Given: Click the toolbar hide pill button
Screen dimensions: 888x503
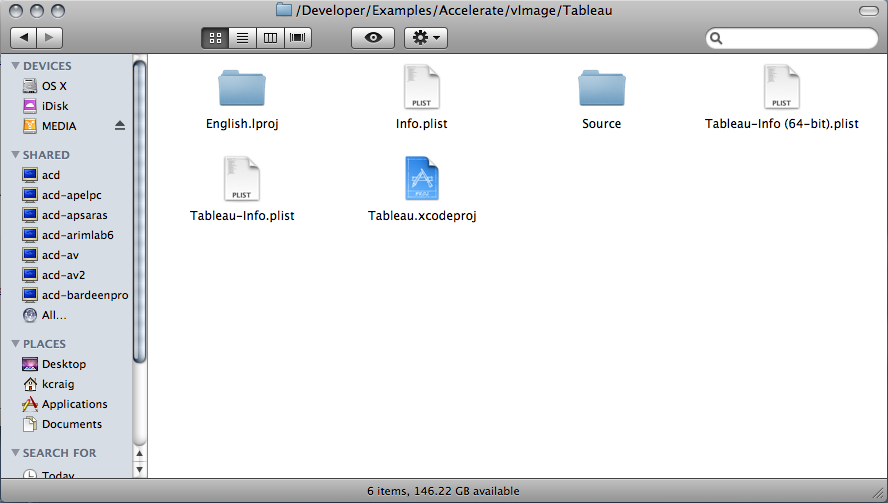Looking at the screenshot, I should coord(868,11).
